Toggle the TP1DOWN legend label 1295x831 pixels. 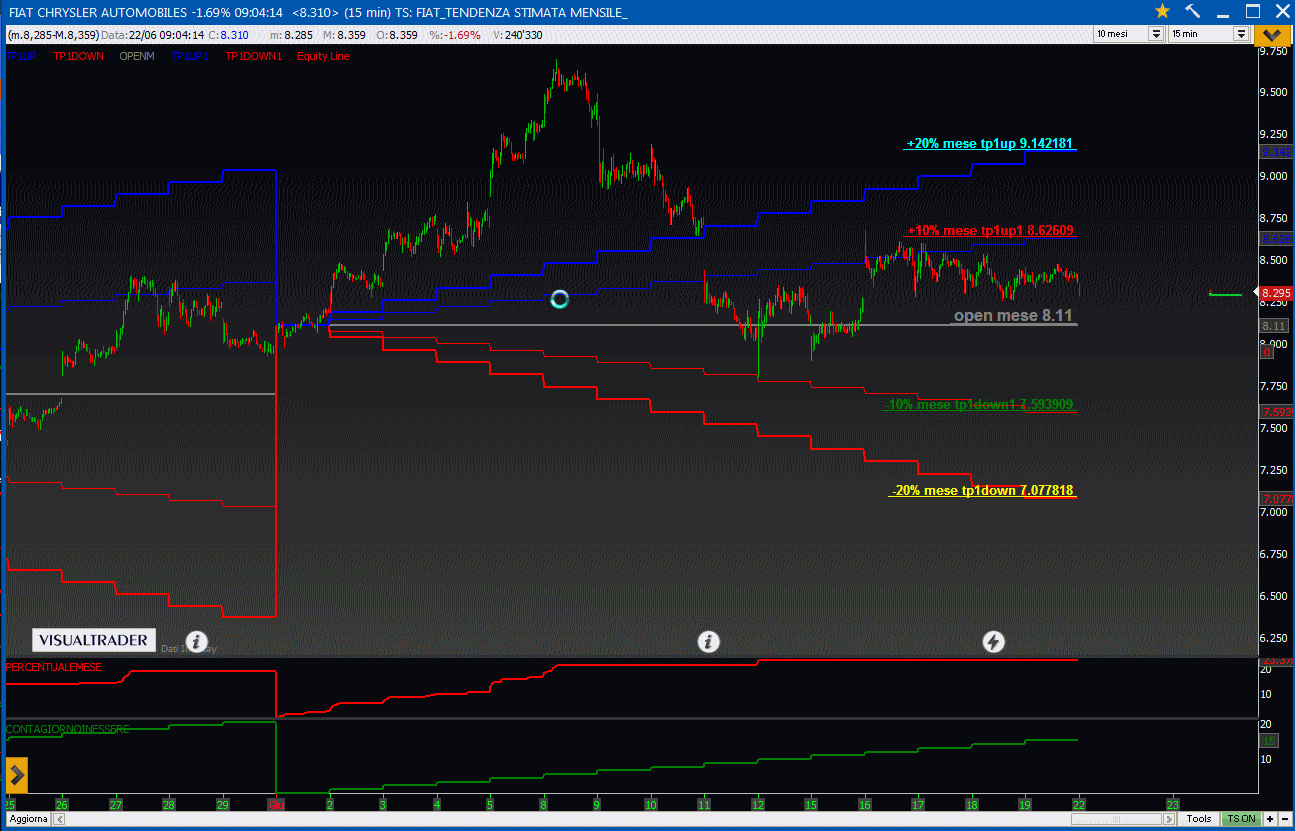pos(79,57)
